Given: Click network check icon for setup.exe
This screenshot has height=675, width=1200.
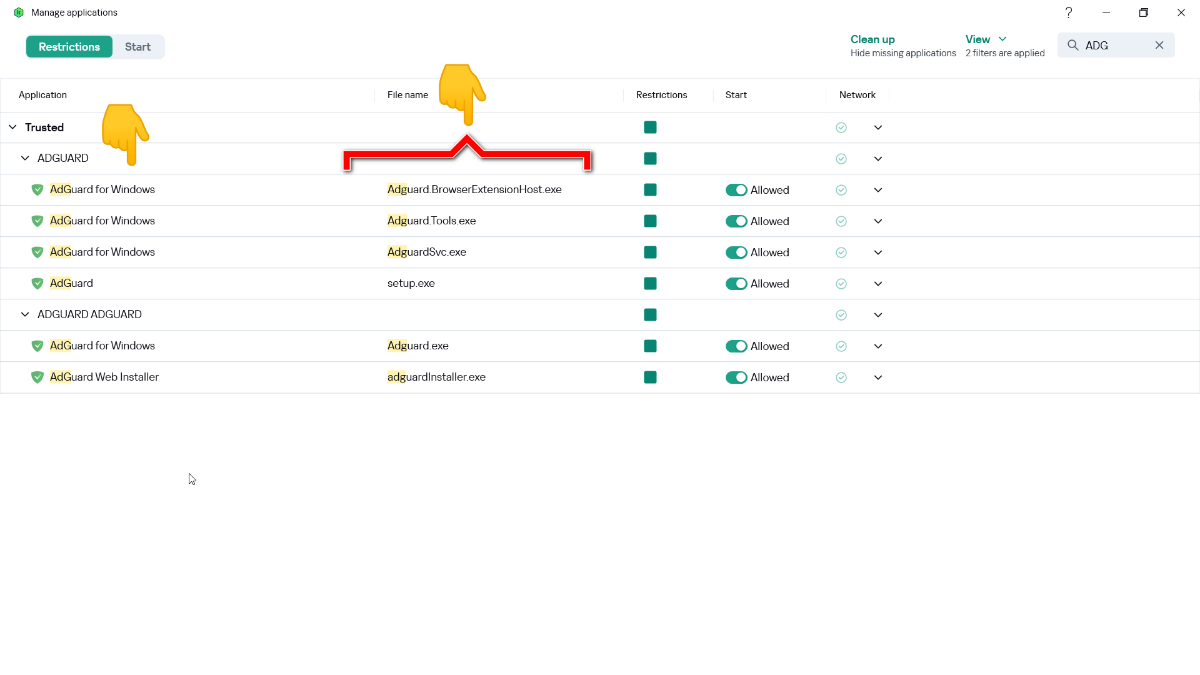Looking at the screenshot, I should point(841,284).
